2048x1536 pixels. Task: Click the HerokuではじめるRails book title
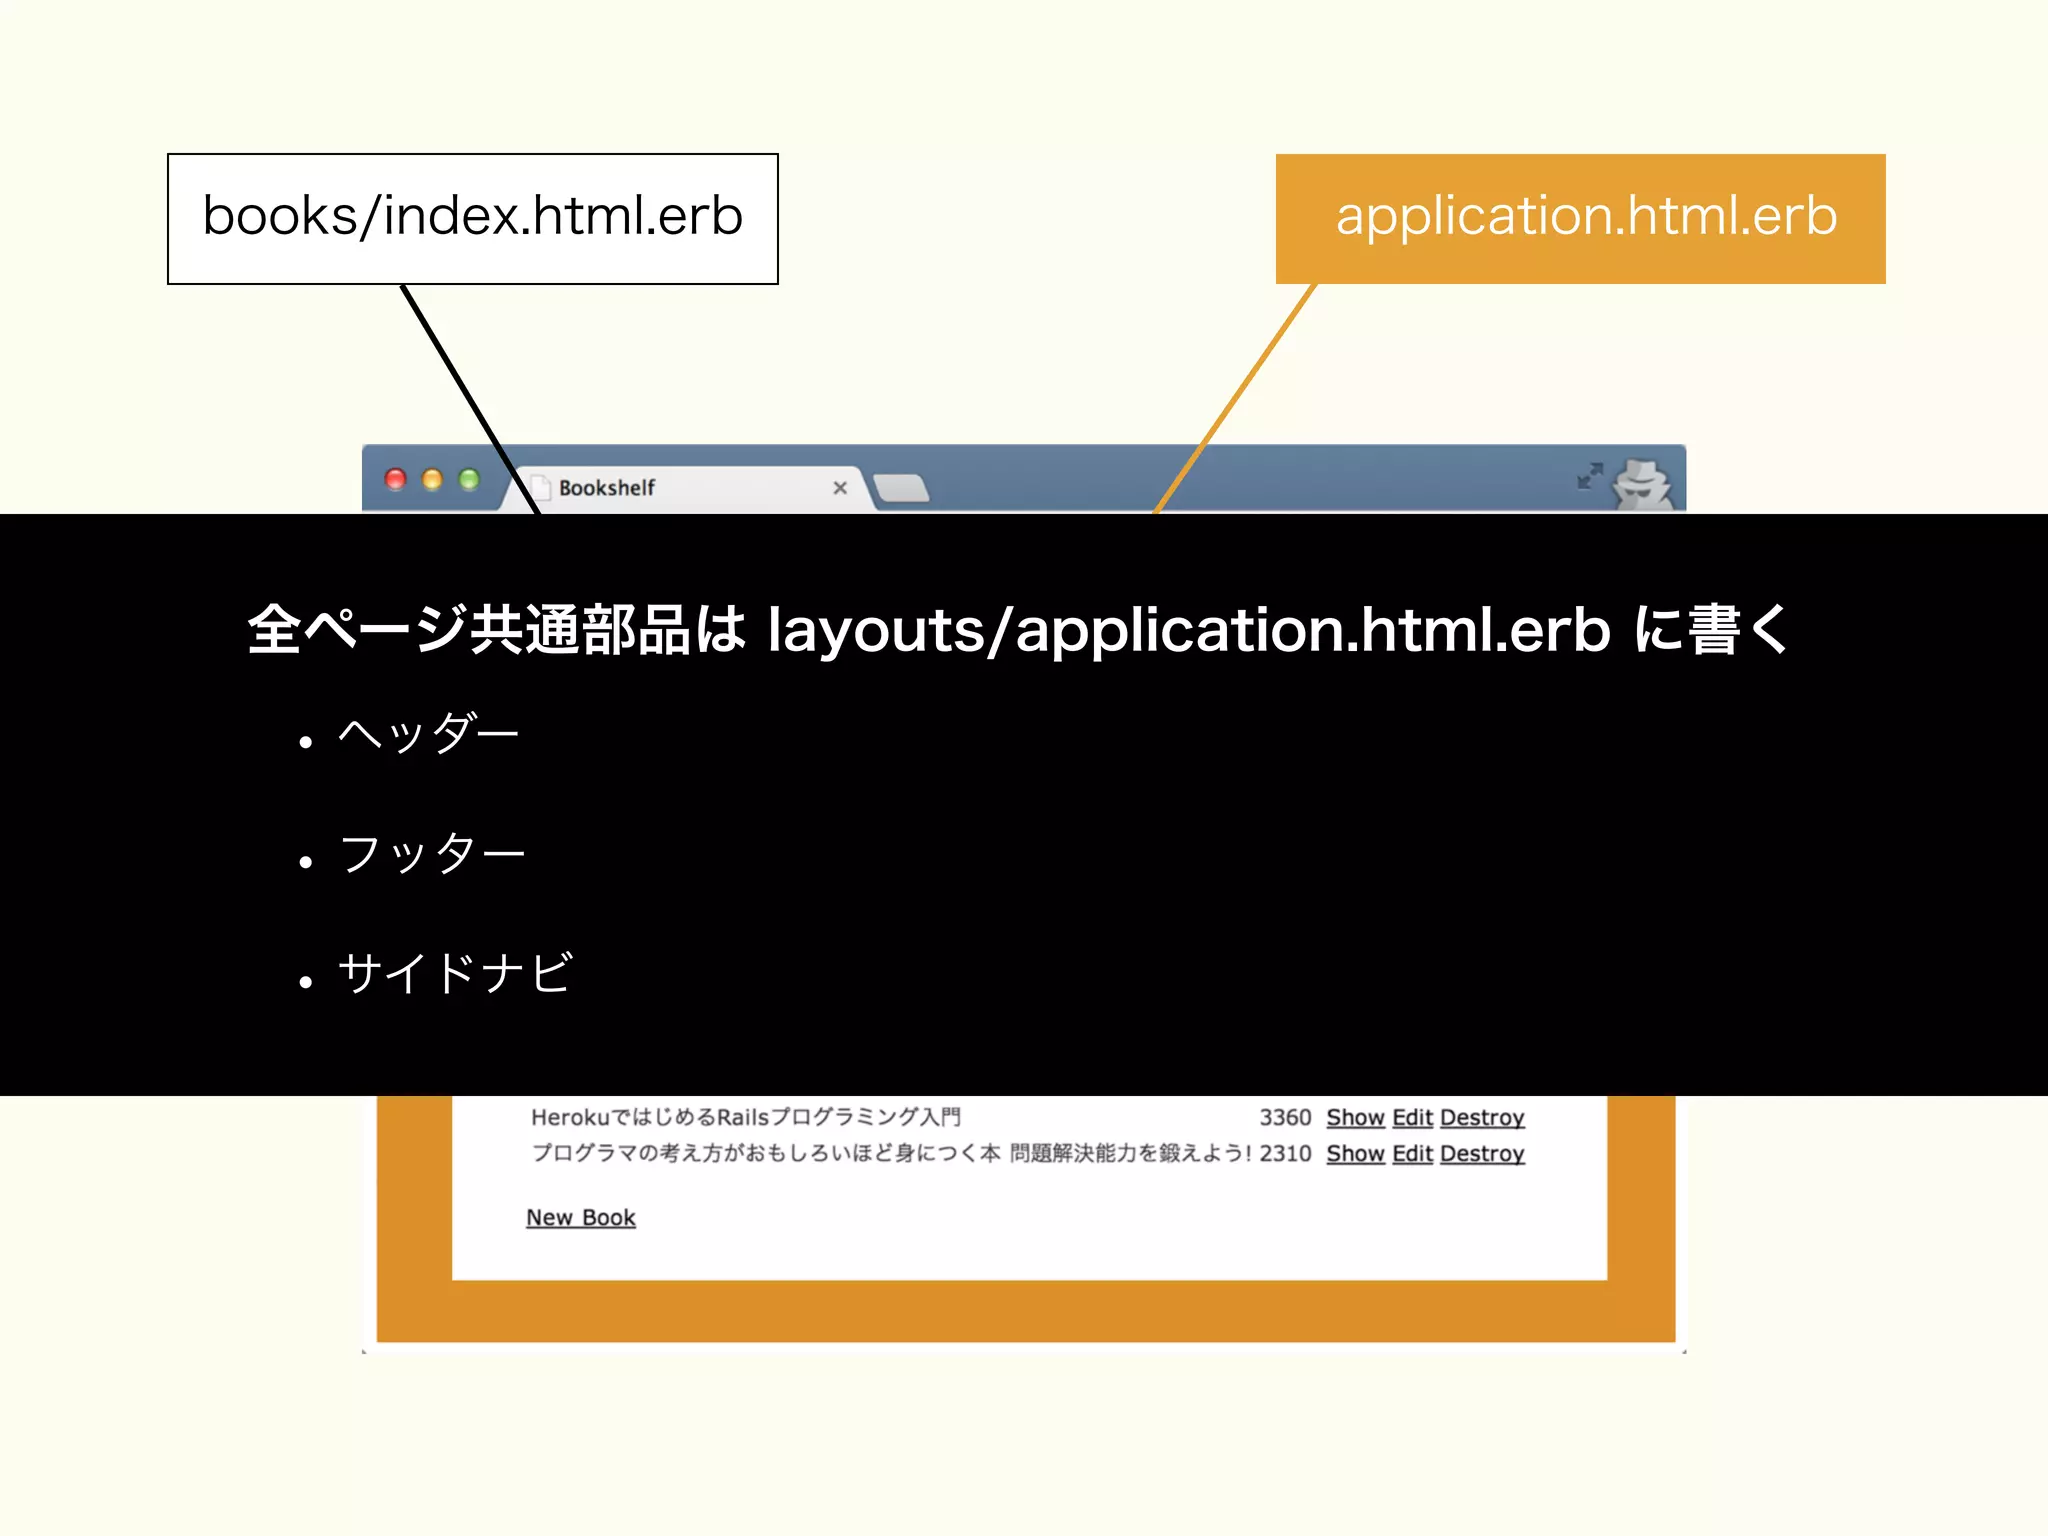coord(745,1117)
